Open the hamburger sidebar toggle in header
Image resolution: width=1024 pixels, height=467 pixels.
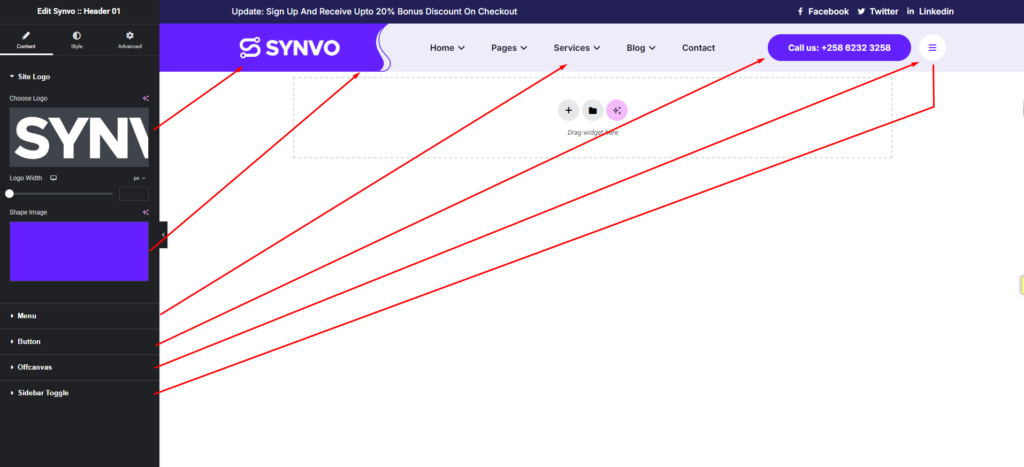(x=932, y=48)
